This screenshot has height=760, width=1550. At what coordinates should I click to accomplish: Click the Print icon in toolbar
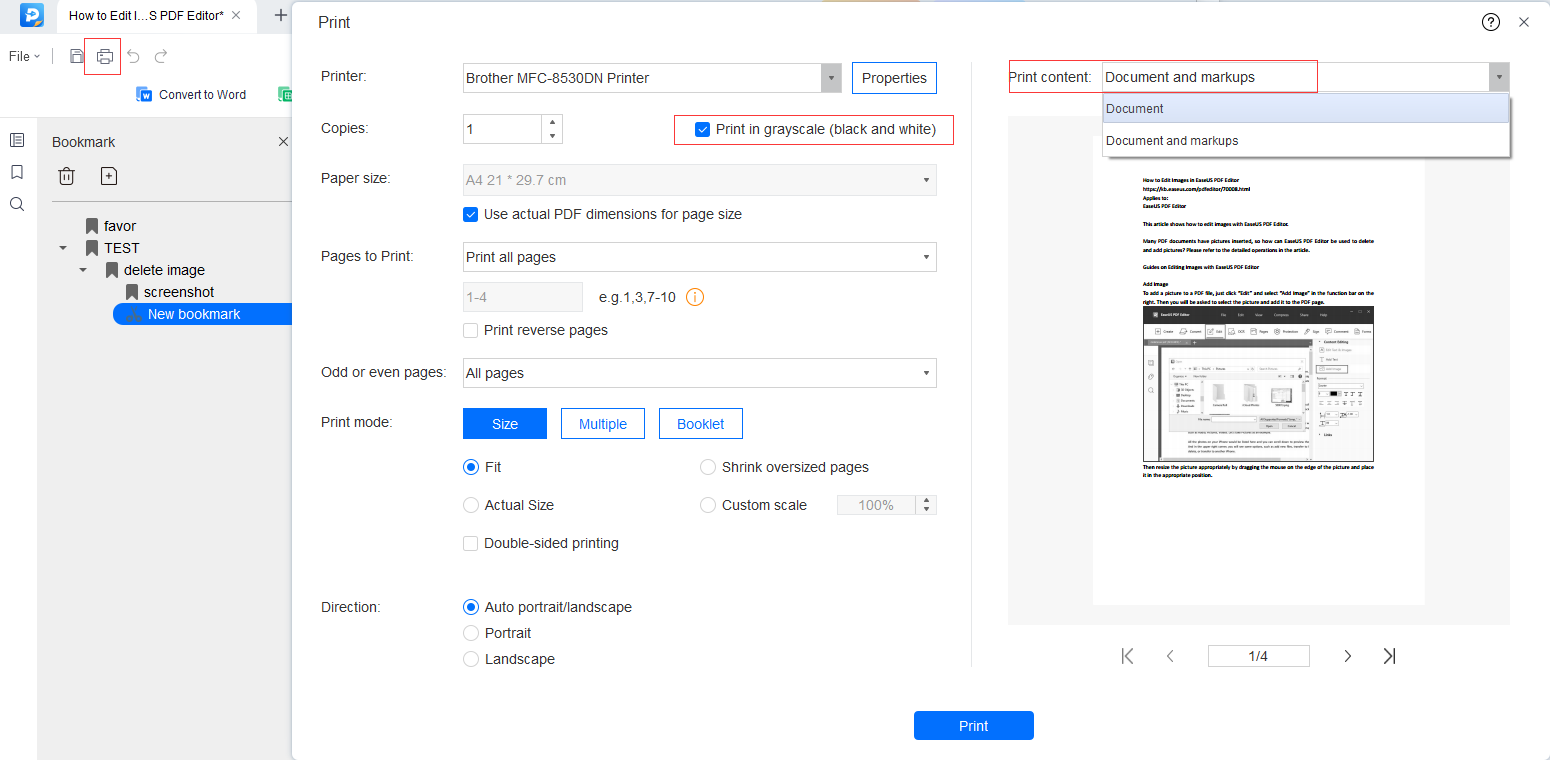tap(104, 56)
